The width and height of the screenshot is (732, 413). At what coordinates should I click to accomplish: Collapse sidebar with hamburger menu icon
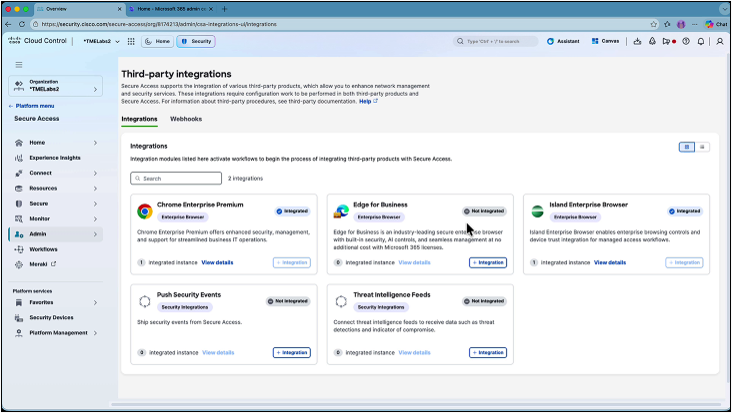(19, 65)
